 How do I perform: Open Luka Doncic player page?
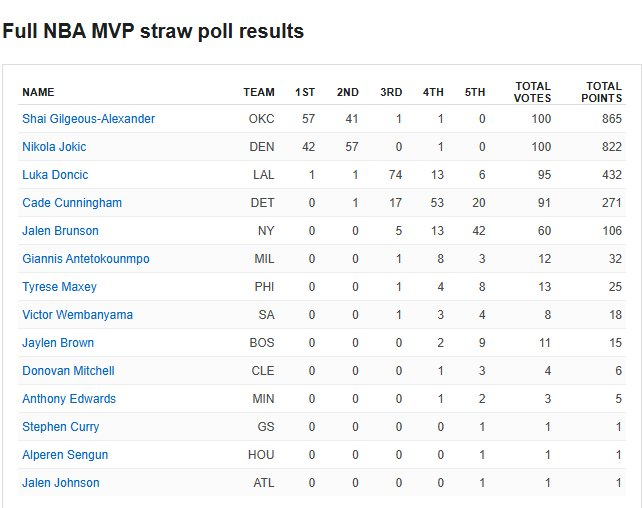click(x=55, y=175)
